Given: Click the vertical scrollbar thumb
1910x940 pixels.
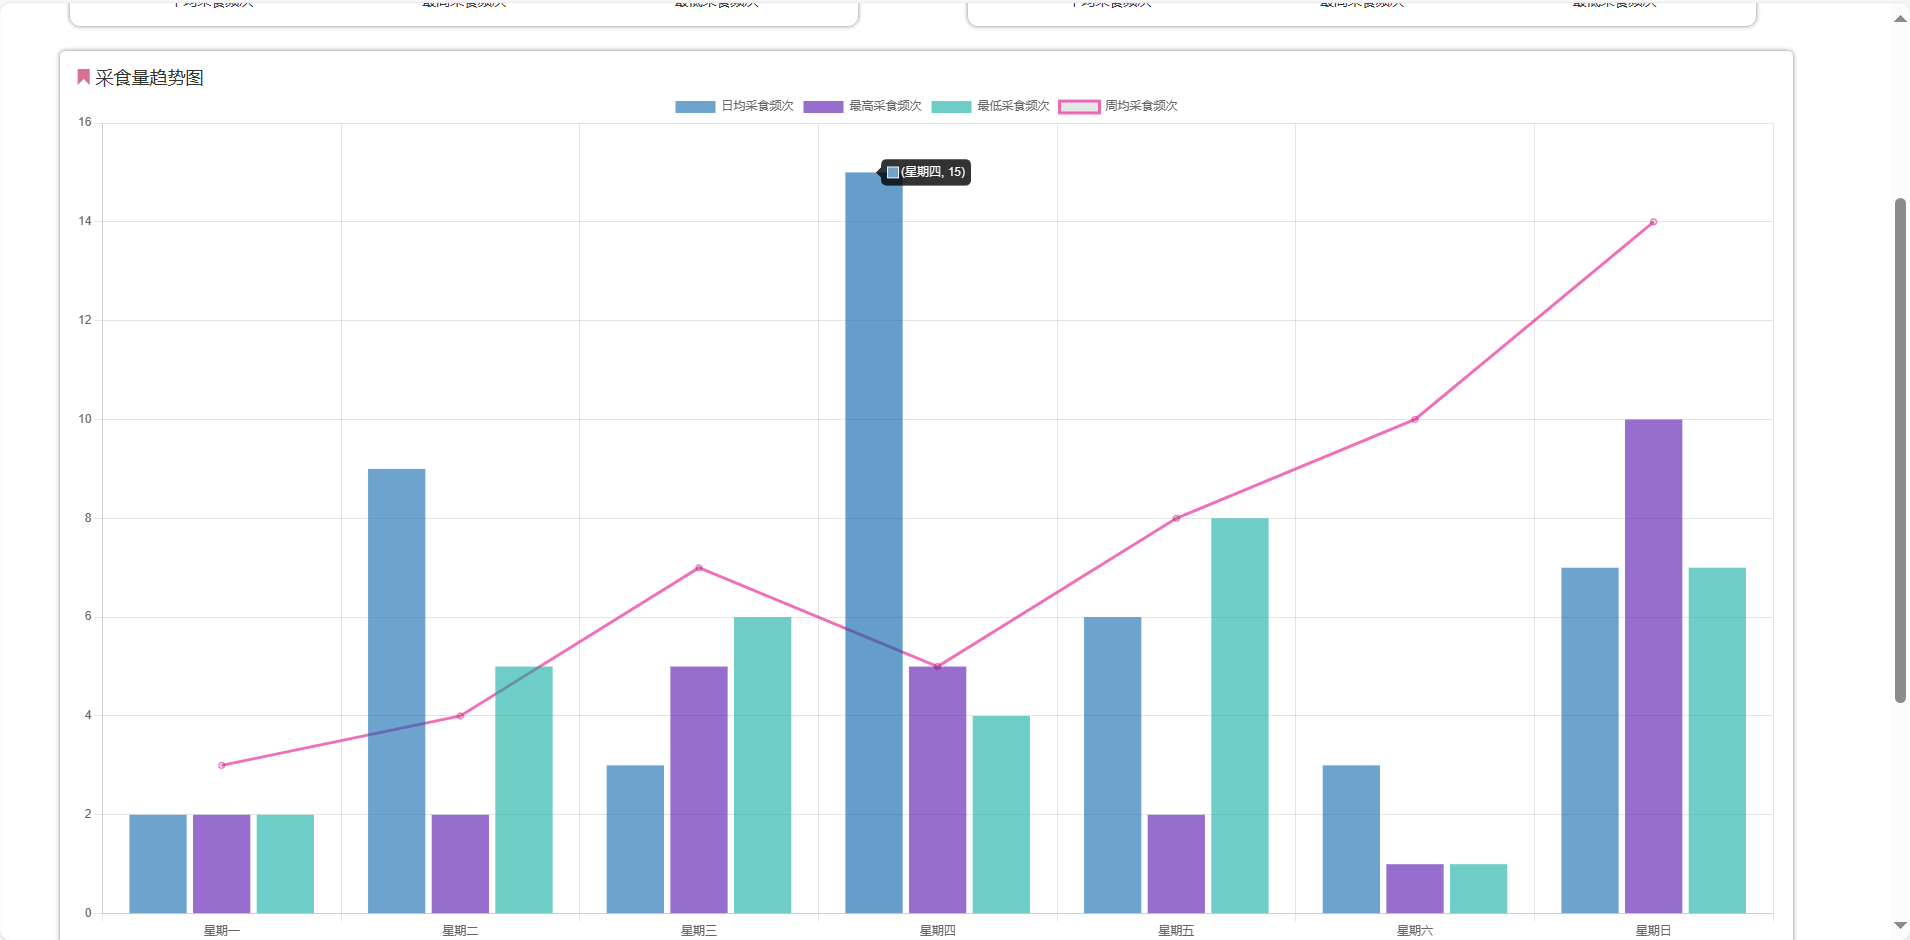Looking at the screenshot, I should 1900,450.
